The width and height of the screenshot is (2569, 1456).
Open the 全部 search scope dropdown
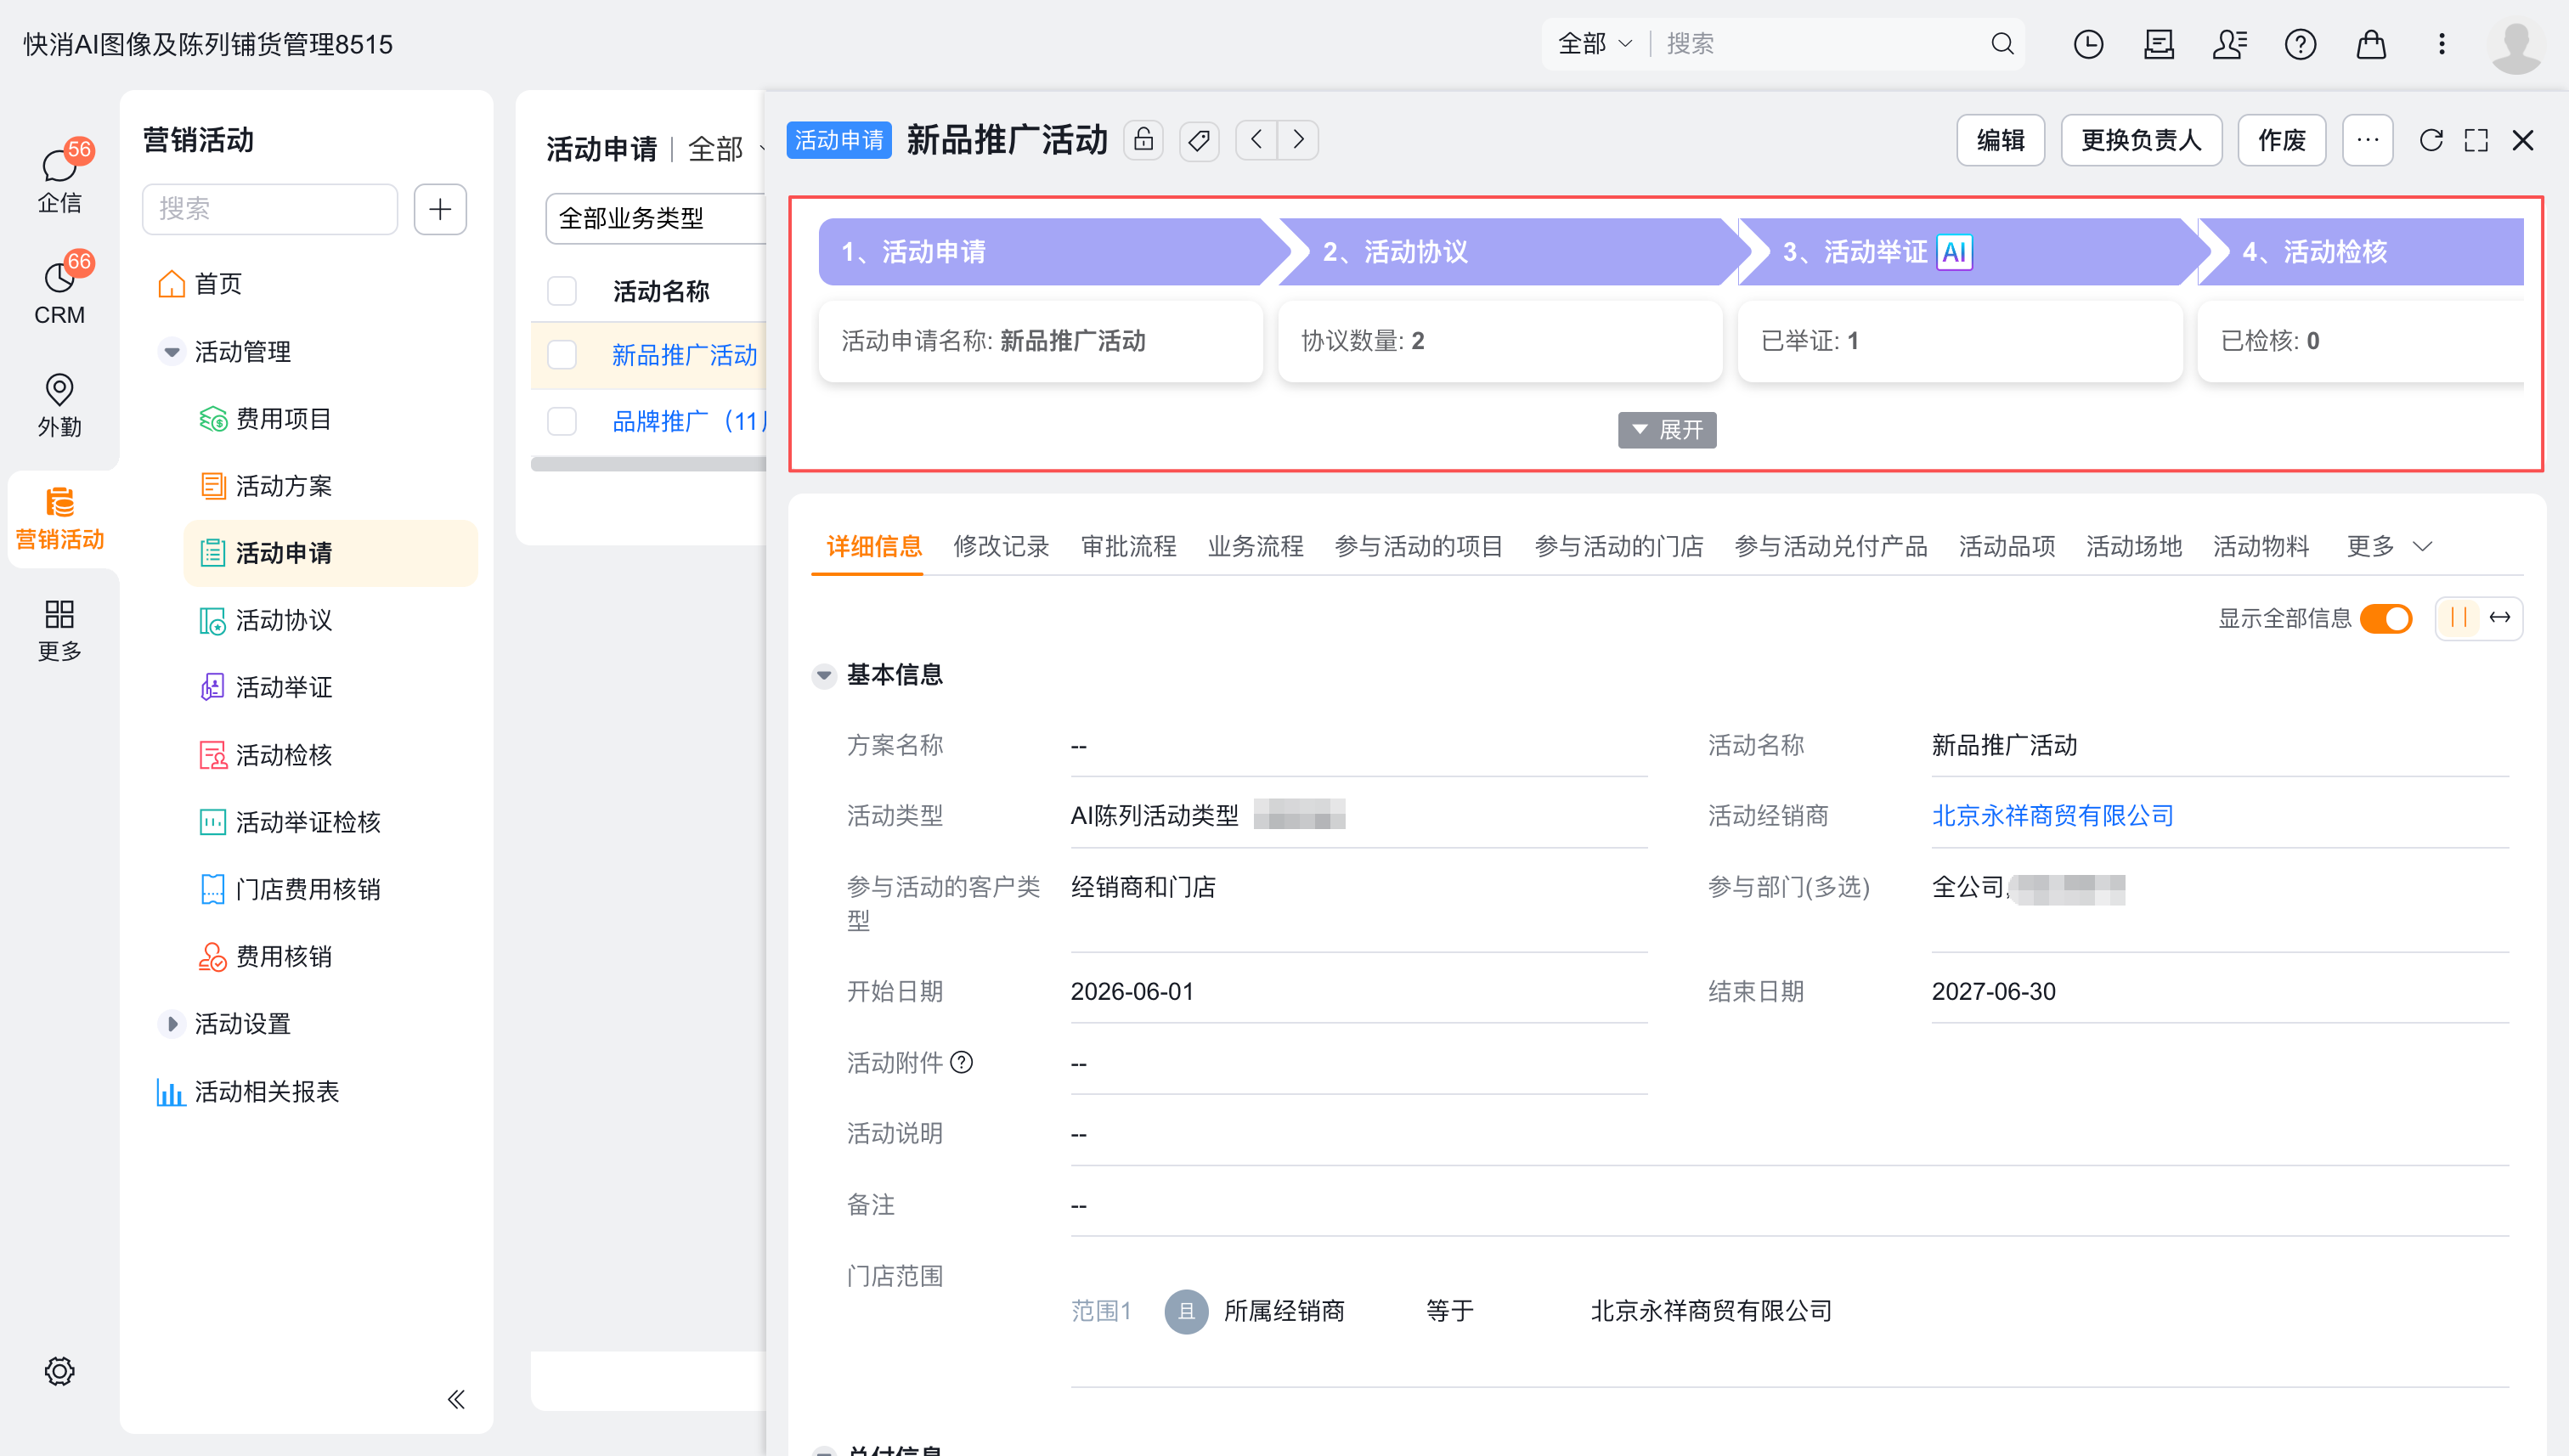(1596, 44)
